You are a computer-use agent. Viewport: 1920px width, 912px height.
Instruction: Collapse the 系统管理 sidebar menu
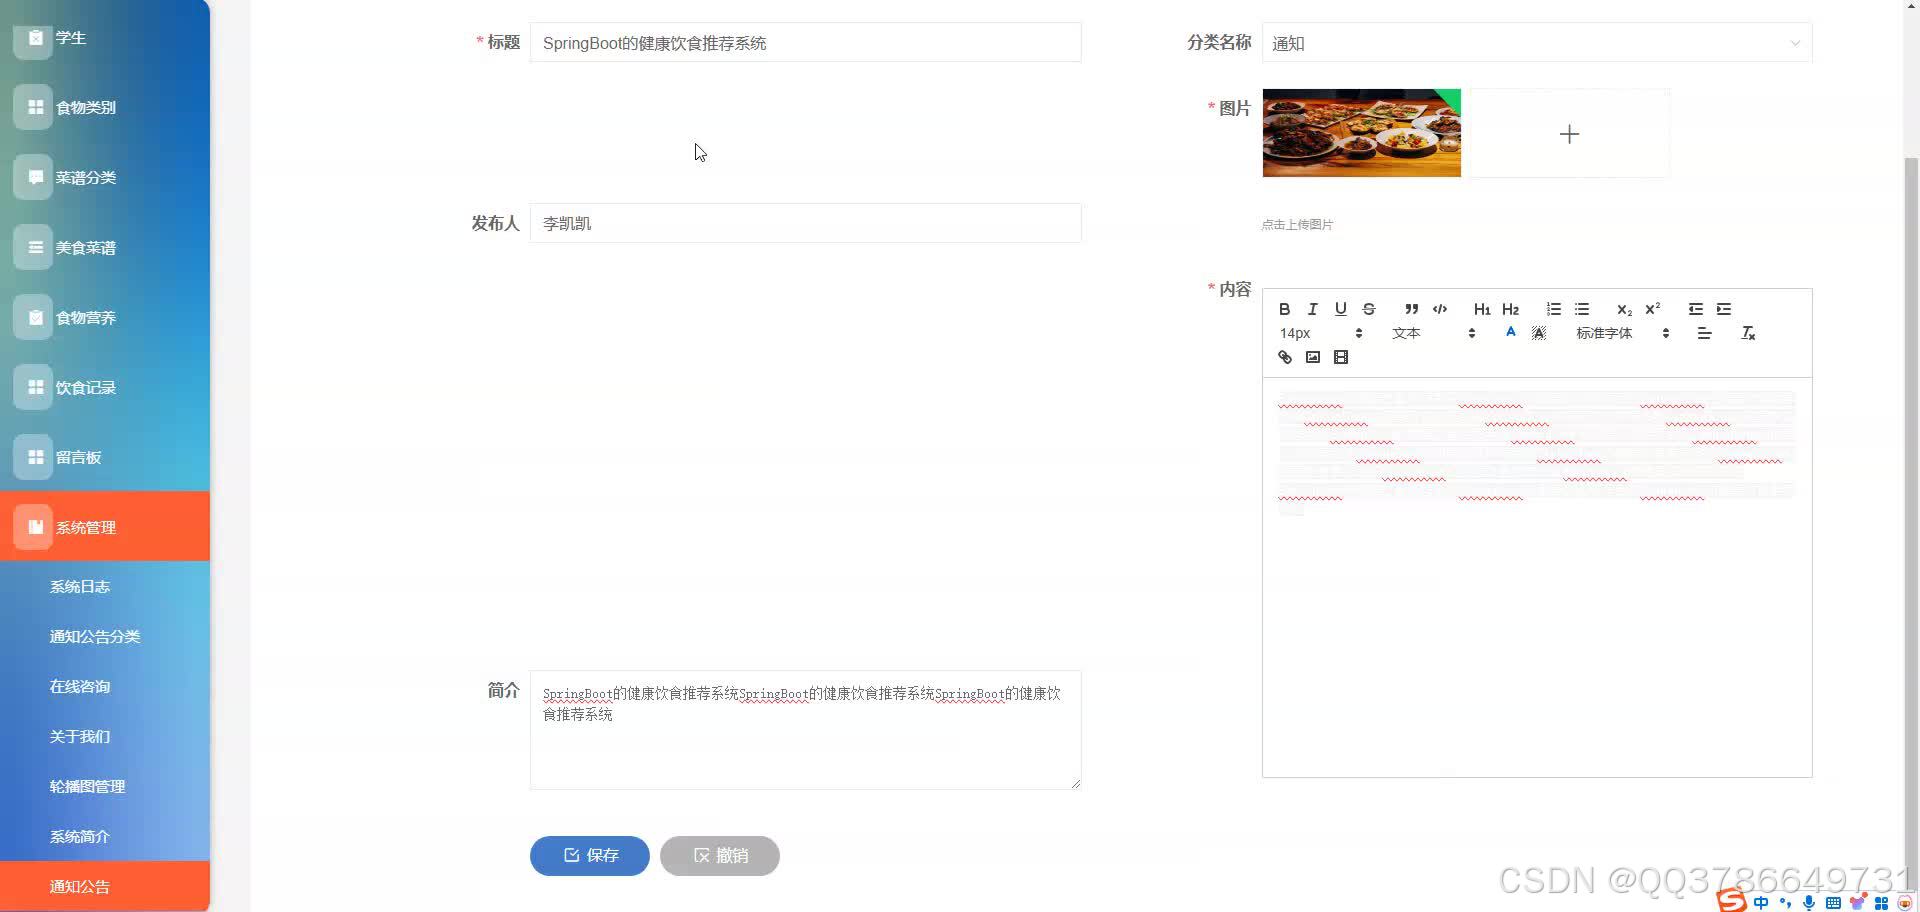pos(105,526)
